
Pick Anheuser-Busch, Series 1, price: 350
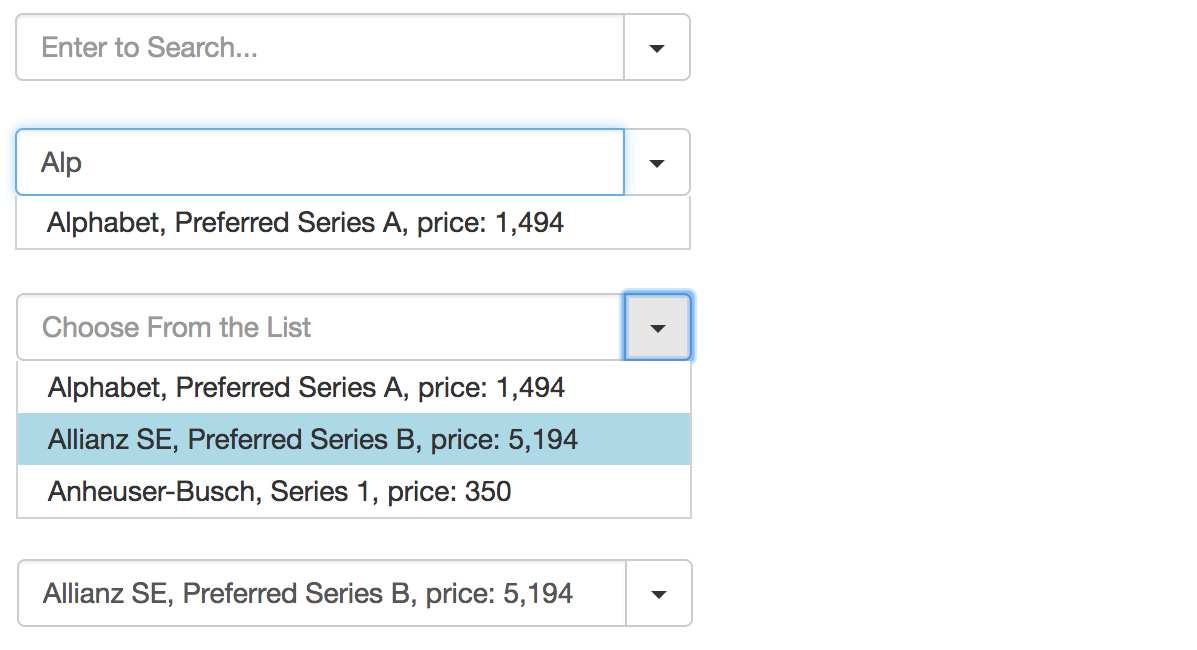(x=354, y=491)
